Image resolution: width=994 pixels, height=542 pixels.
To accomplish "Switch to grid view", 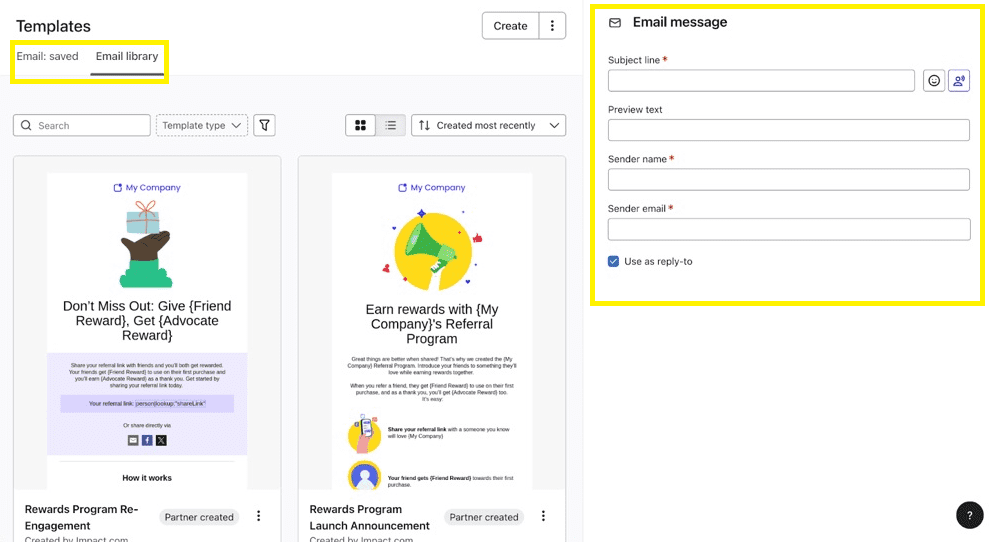I will (361, 126).
